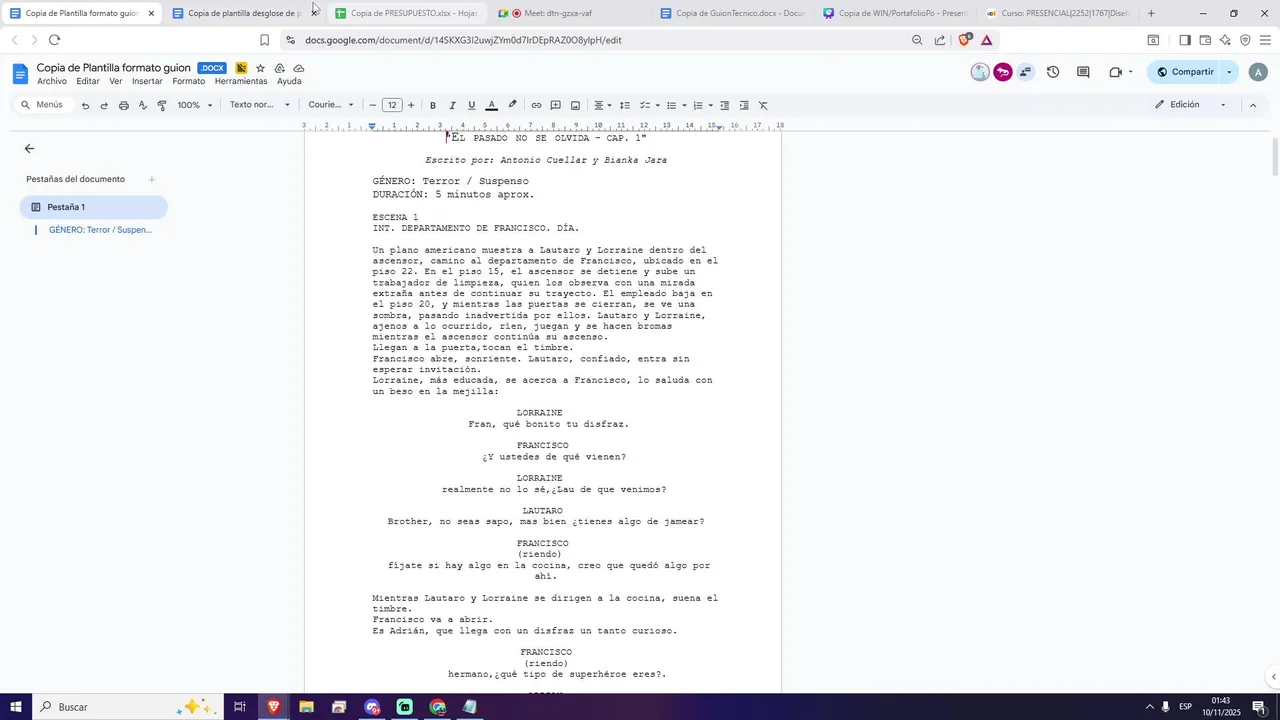Clear text formatting
Image resolution: width=1280 pixels, height=720 pixels.
click(x=763, y=105)
